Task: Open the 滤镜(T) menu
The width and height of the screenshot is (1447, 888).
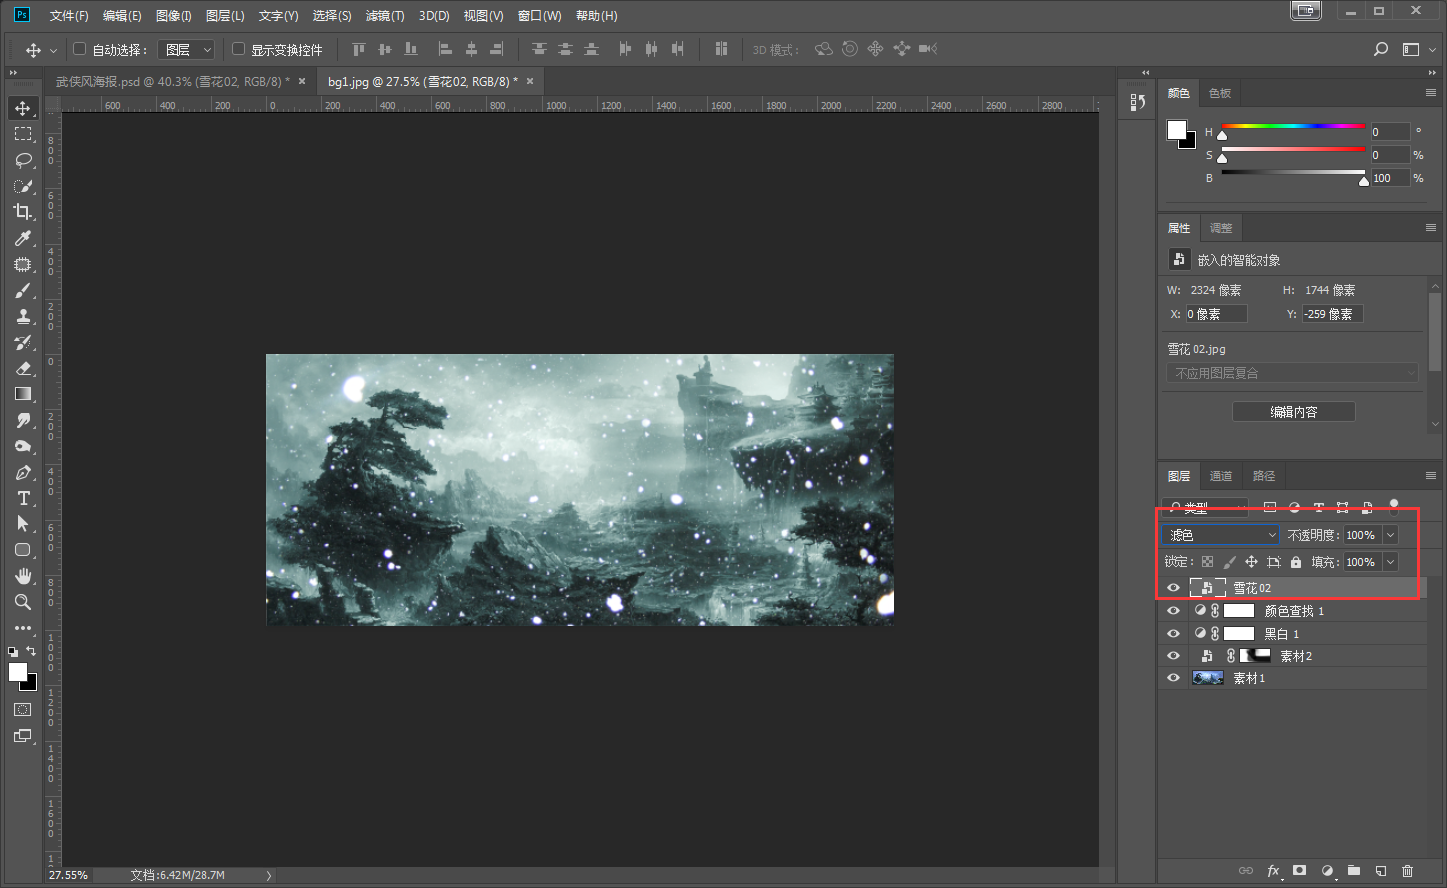Action: point(384,16)
